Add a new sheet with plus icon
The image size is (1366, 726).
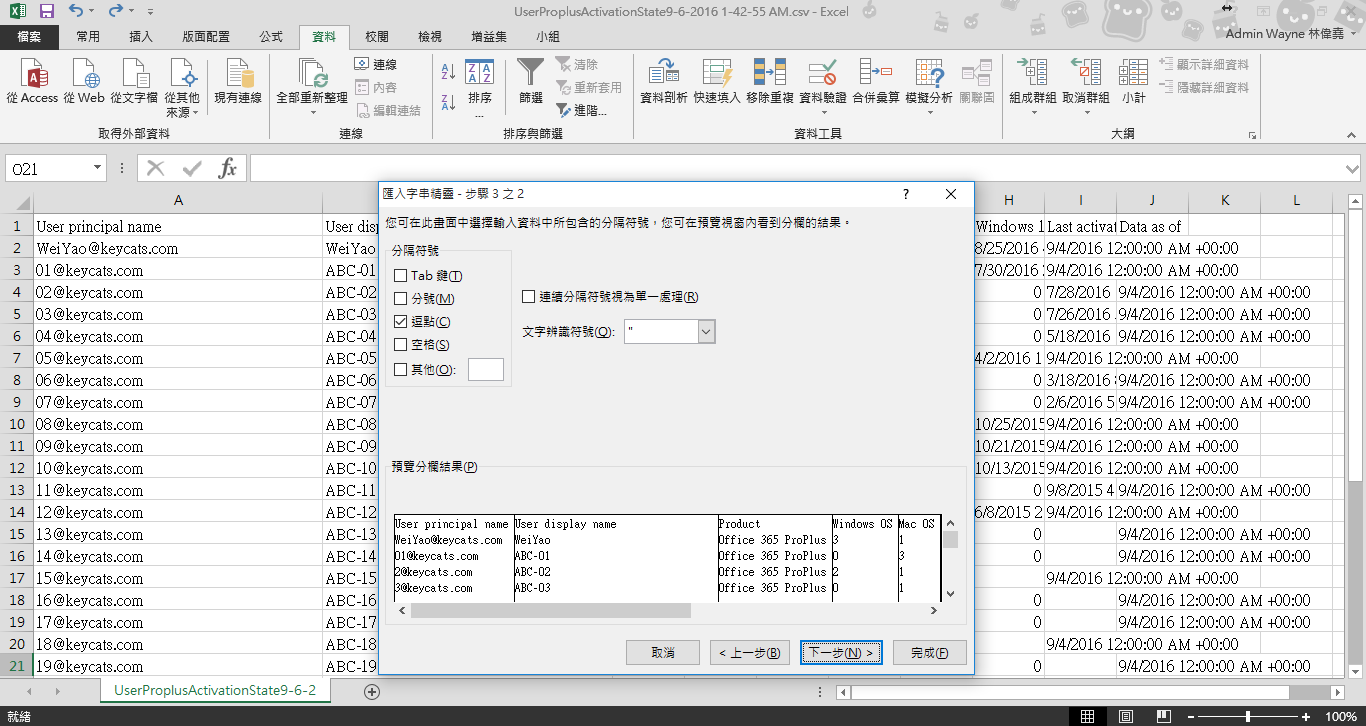372,691
